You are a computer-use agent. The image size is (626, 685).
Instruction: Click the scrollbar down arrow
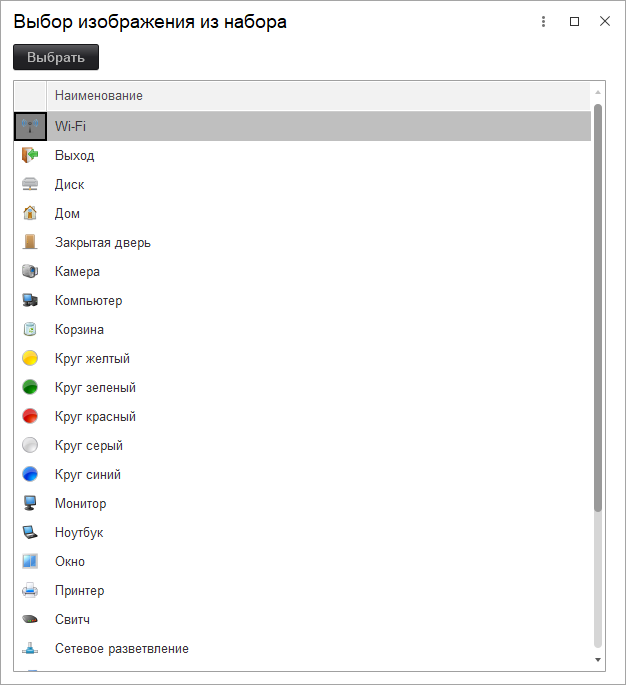coord(598,660)
